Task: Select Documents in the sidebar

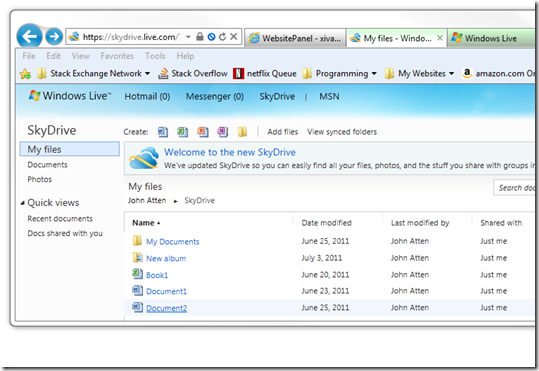Action: pyautogui.click(x=47, y=165)
